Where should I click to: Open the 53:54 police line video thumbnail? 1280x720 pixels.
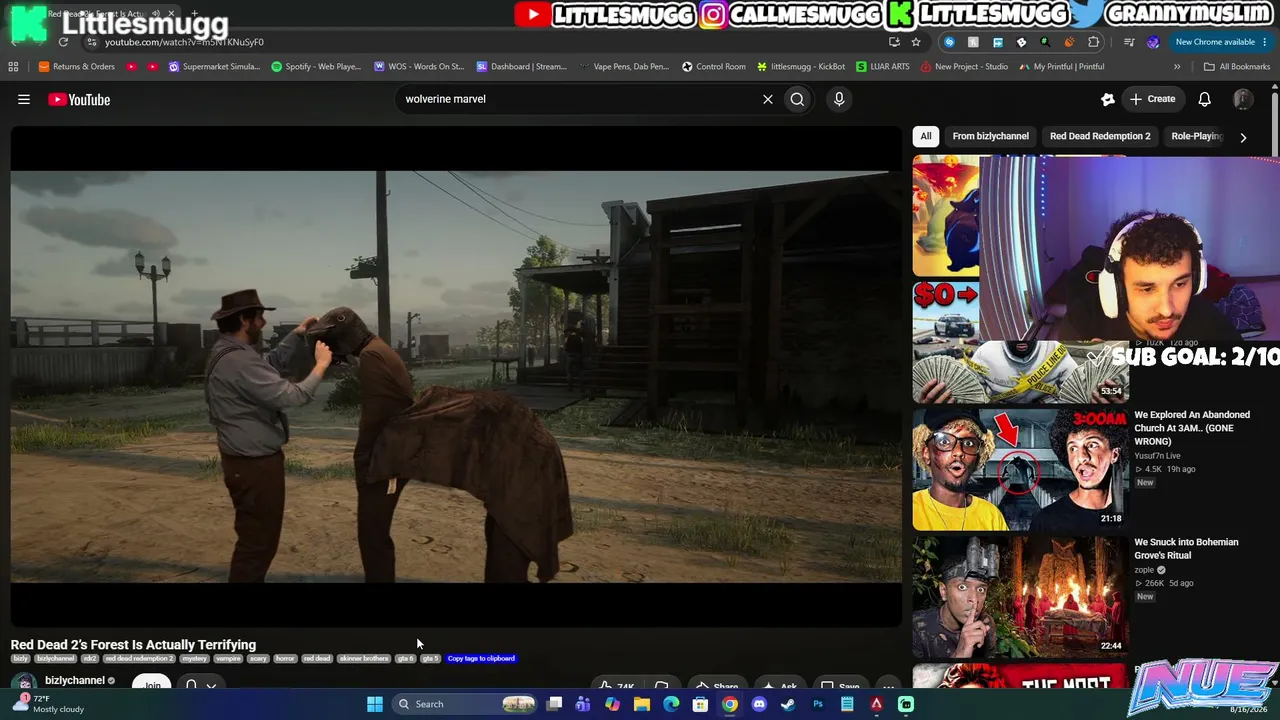coord(1020,372)
